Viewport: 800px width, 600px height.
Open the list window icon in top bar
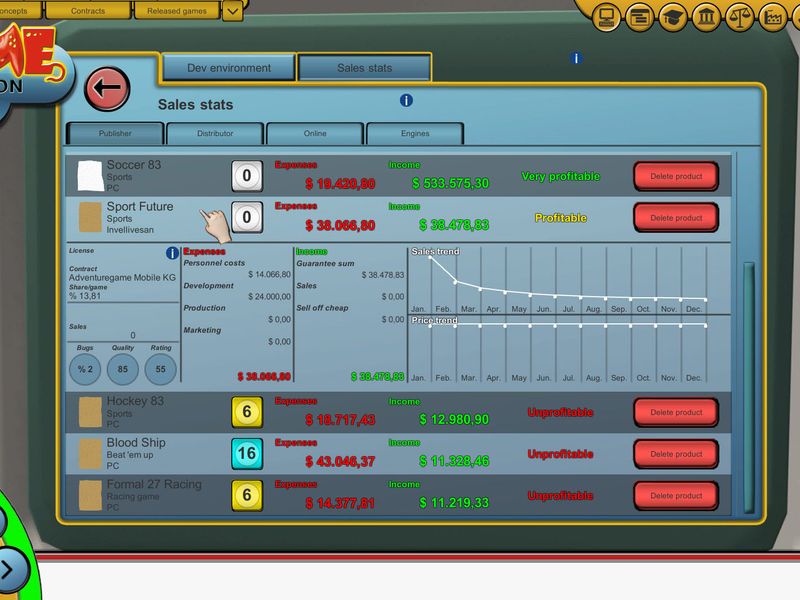[639, 18]
